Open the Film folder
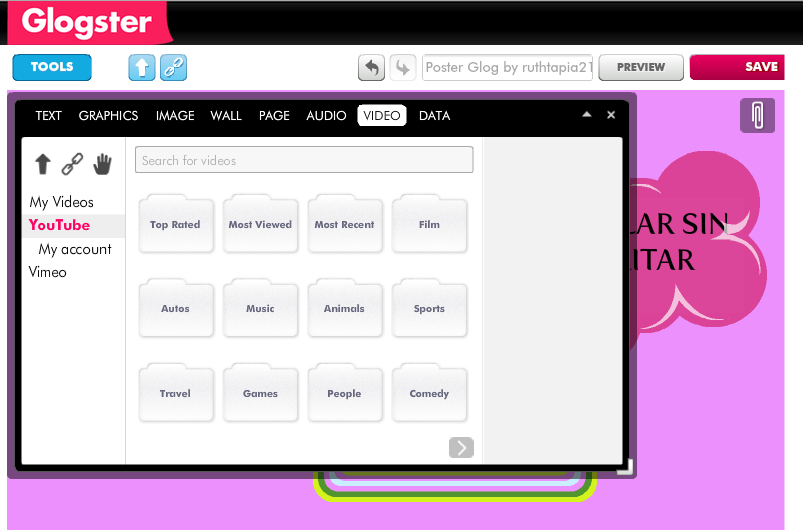Viewport: 803px width, 530px height. coord(429,223)
